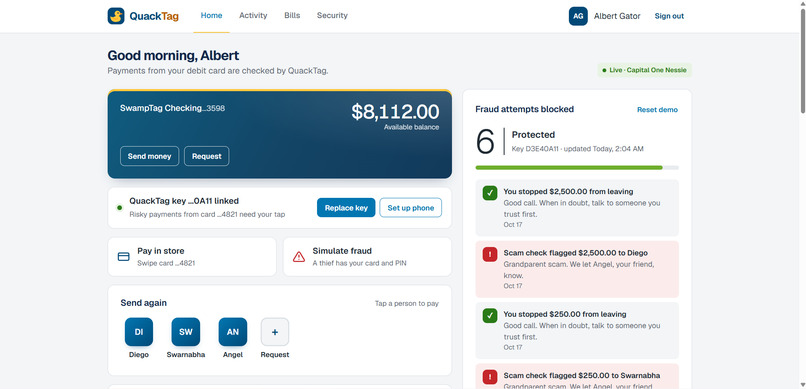Viewport: 806px width, 389px height.
Task: Click red alert icon for $2,500.00 to Diego
Action: [x=490, y=254]
